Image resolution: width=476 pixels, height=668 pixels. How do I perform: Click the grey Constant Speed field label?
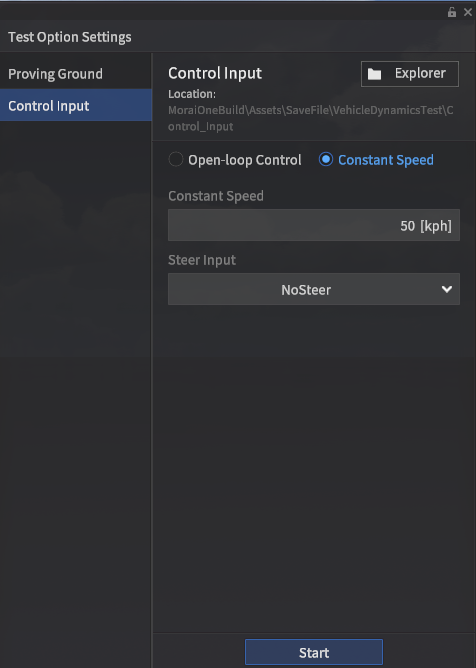(216, 196)
